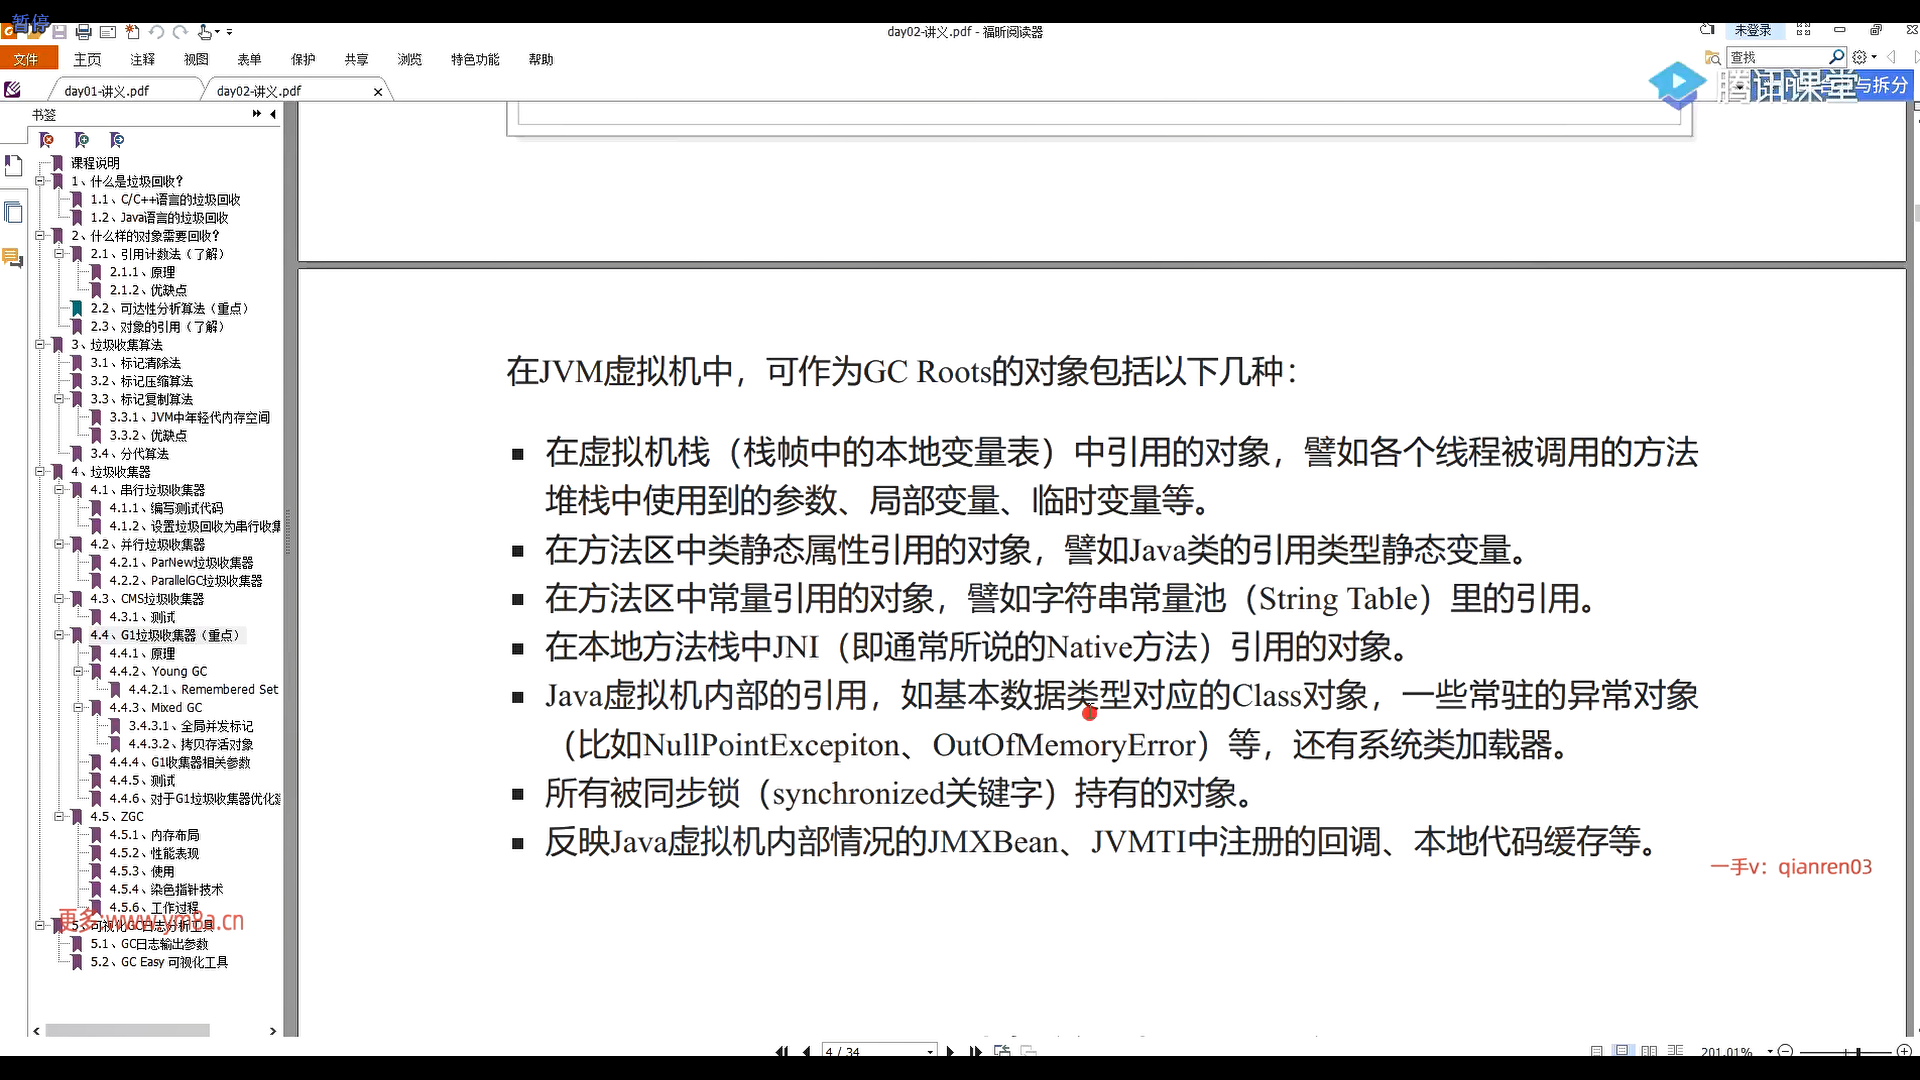1920x1080 pixels.
Task: Open the comments side panel icon
Action: (12, 258)
